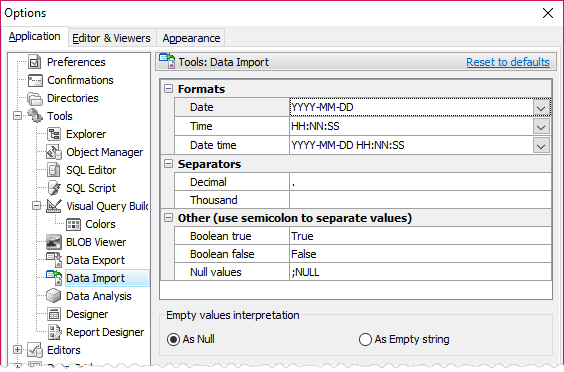Collapse the Tools tree node

pyautogui.click(x=17, y=116)
